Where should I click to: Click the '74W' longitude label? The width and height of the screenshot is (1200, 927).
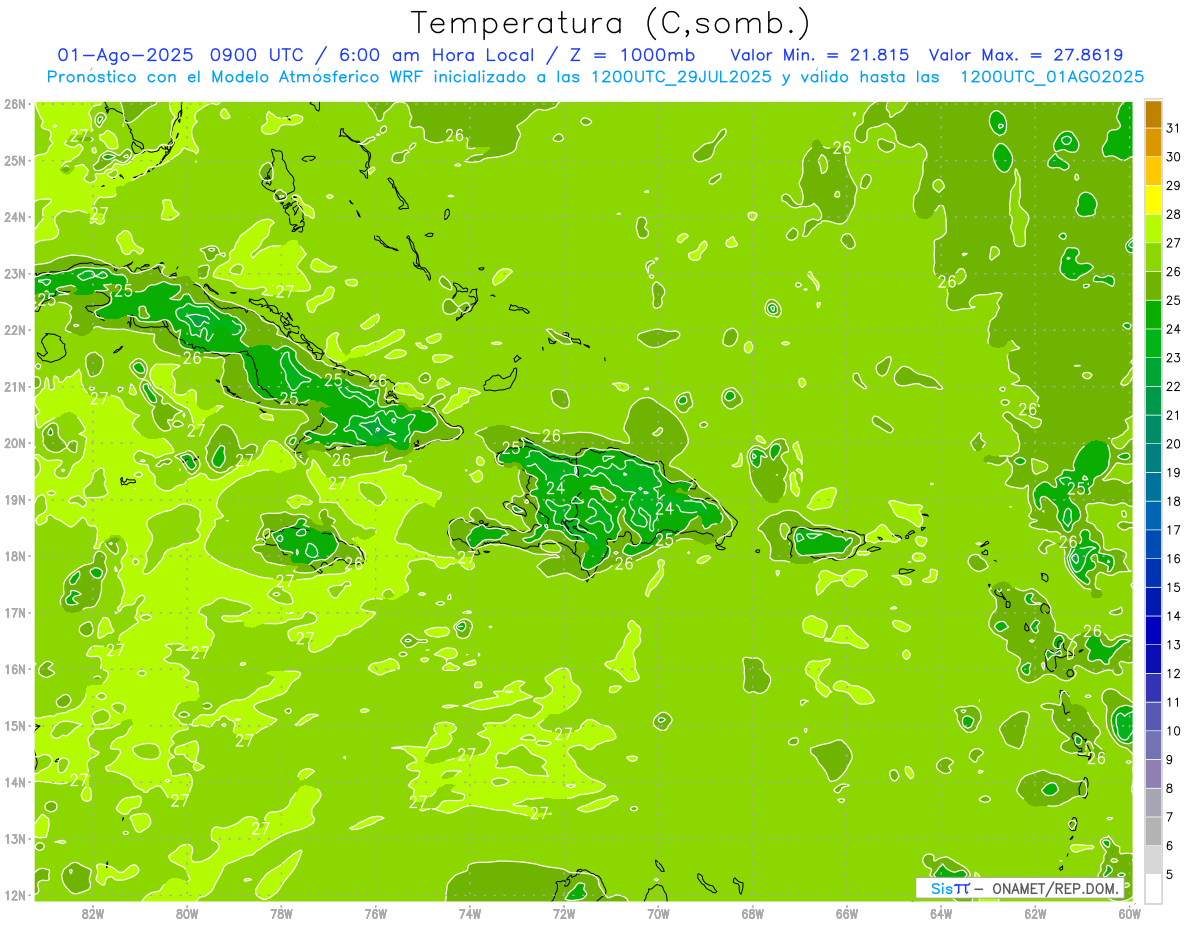point(470,913)
